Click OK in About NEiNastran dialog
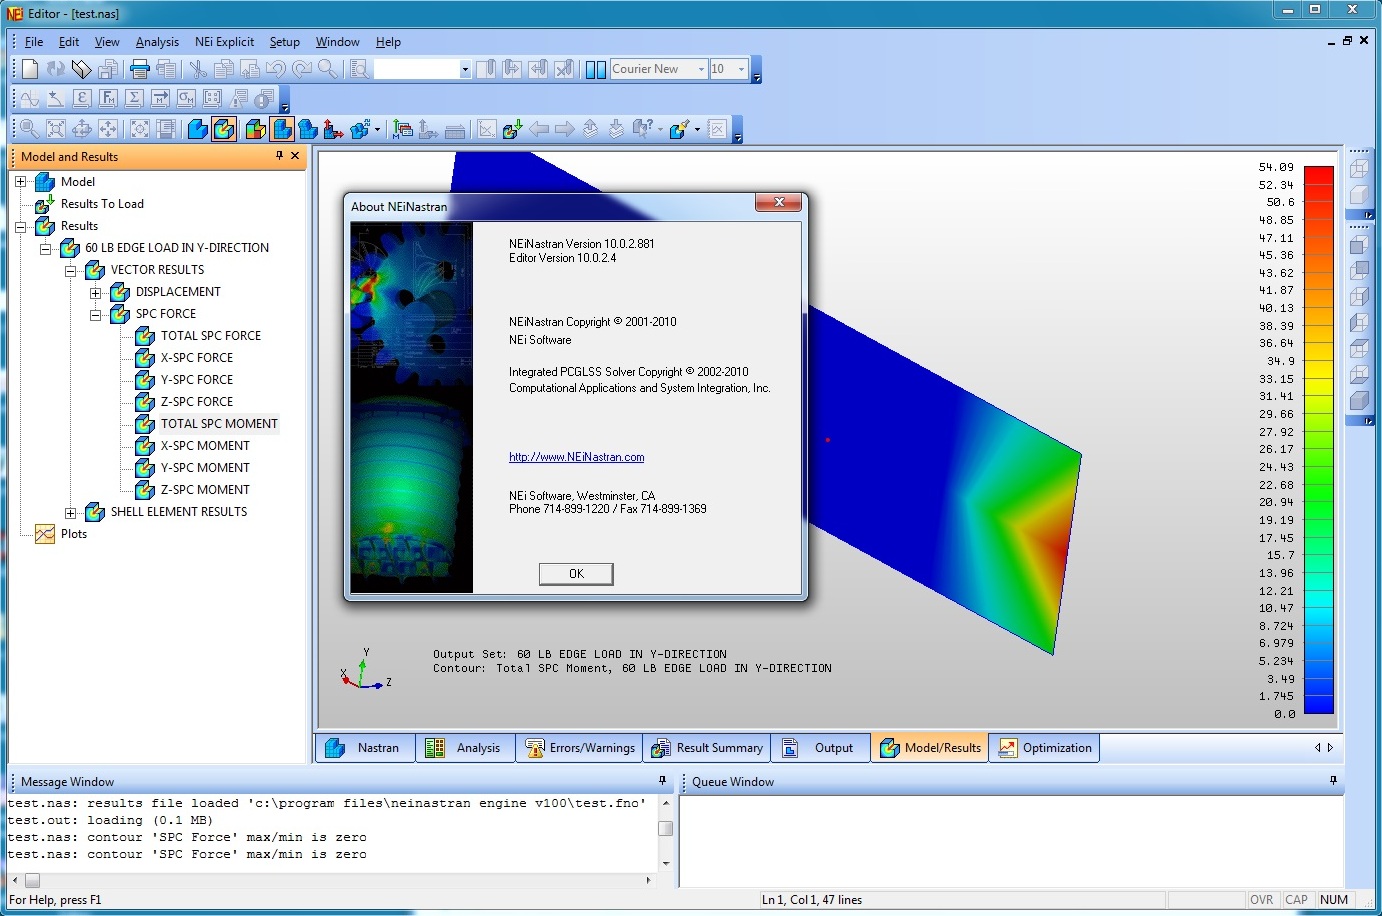The height and width of the screenshot is (916, 1382). [x=576, y=574]
